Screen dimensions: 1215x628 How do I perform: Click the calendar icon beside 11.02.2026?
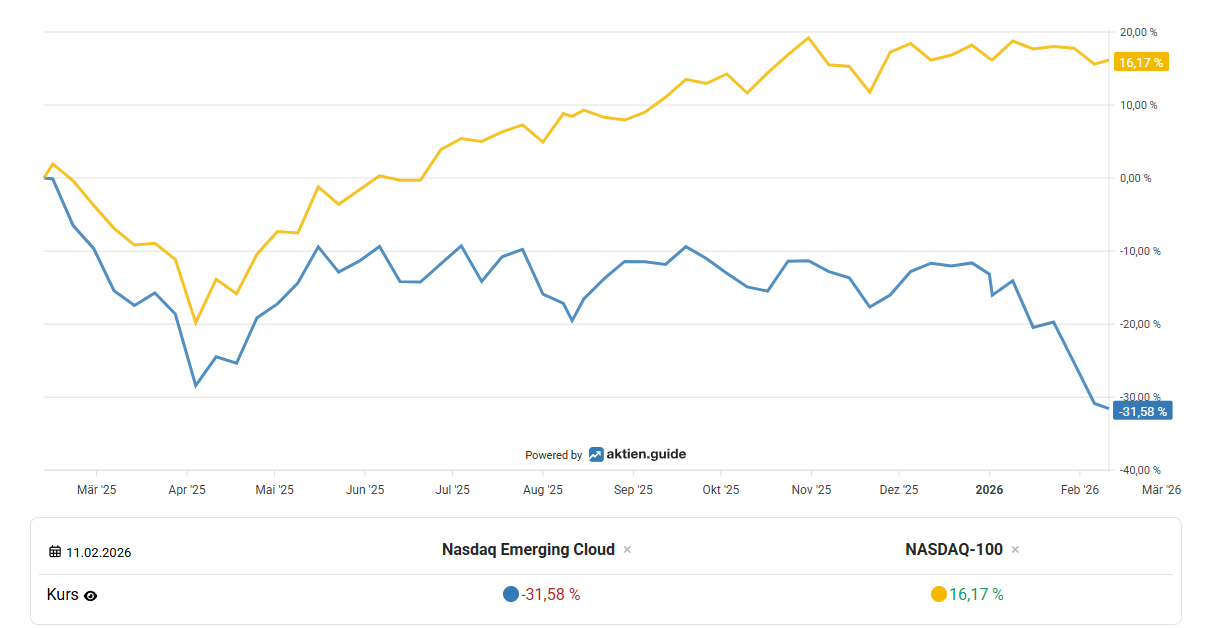pos(55,552)
